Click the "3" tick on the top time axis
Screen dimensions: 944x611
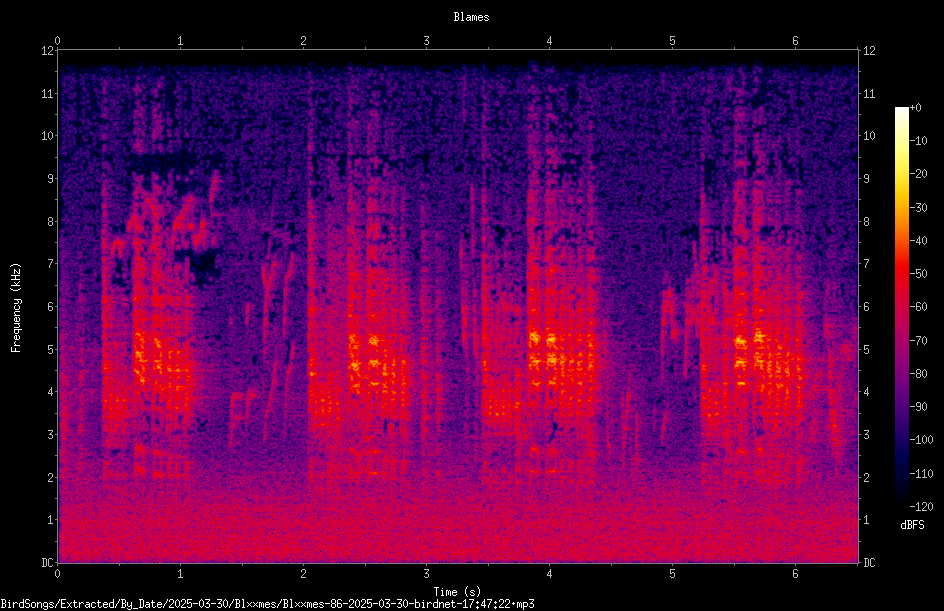point(426,41)
